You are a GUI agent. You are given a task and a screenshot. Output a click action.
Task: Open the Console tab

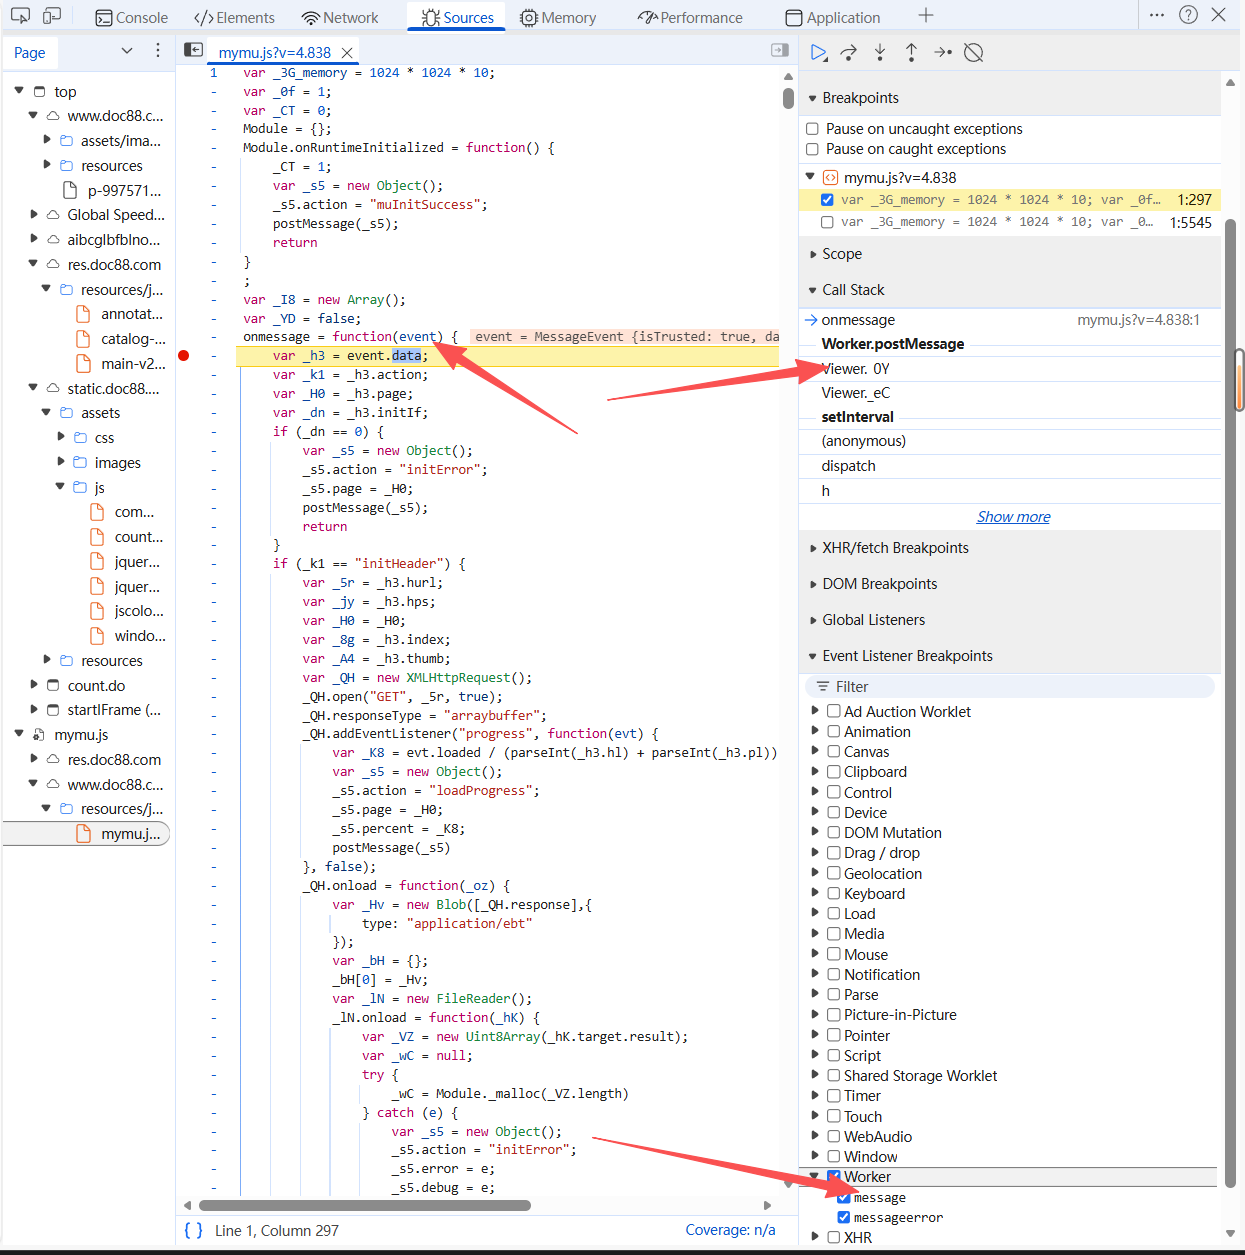coord(132,17)
